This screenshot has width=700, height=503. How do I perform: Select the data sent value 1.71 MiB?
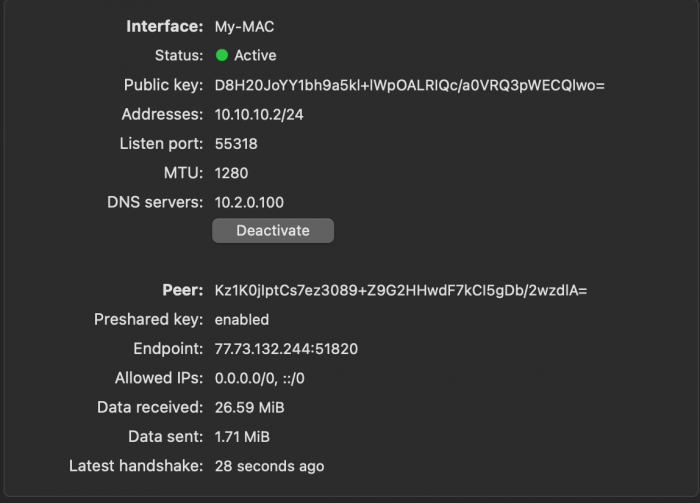click(x=242, y=437)
